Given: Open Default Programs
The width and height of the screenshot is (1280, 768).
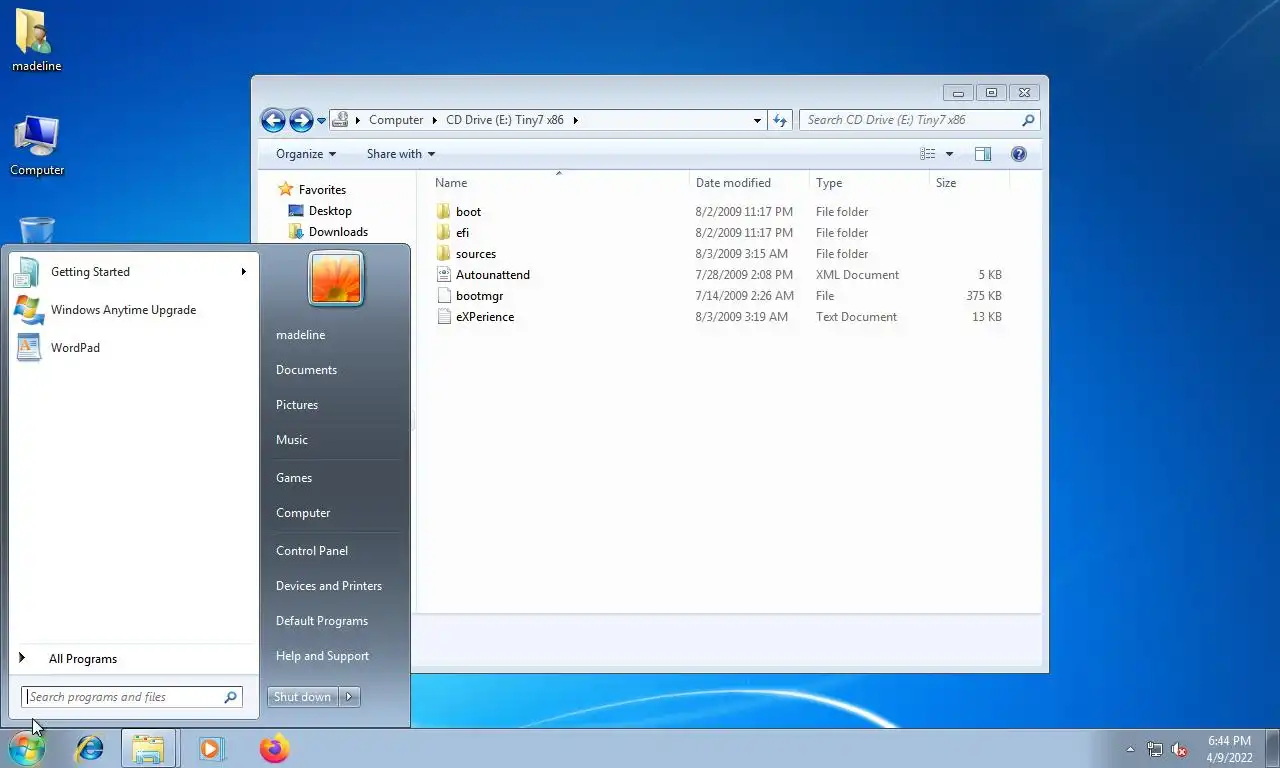Looking at the screenshot, I should click(322, 621).
